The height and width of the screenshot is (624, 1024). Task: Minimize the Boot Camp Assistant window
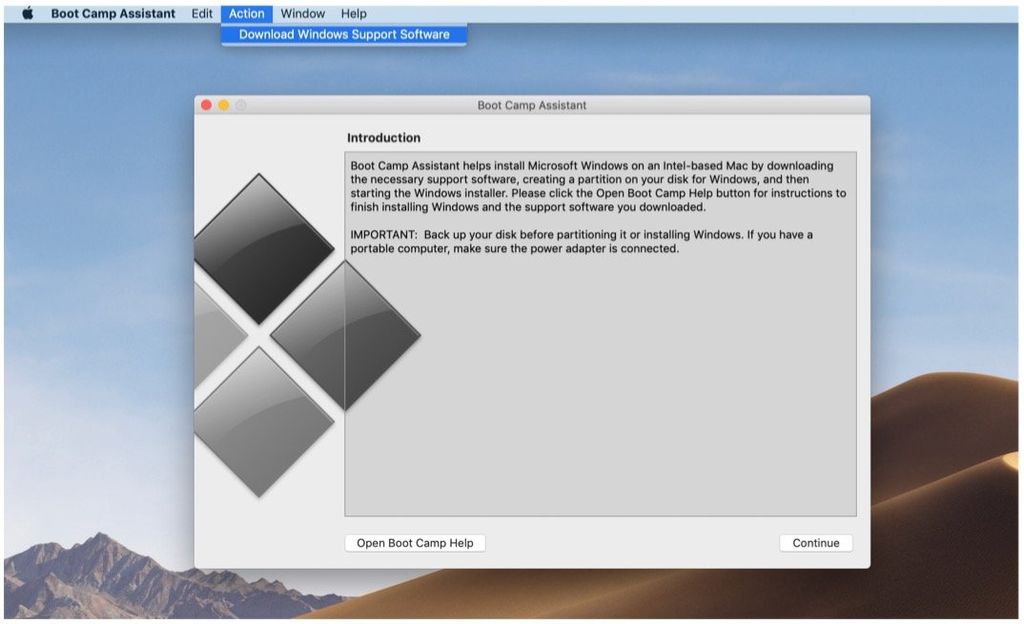pyautogui.click(x=222, y=104)
